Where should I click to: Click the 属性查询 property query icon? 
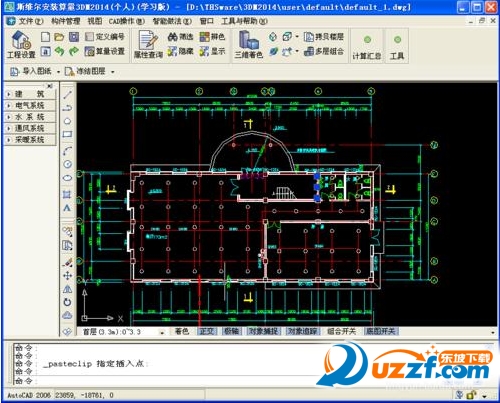click(148, 45)
